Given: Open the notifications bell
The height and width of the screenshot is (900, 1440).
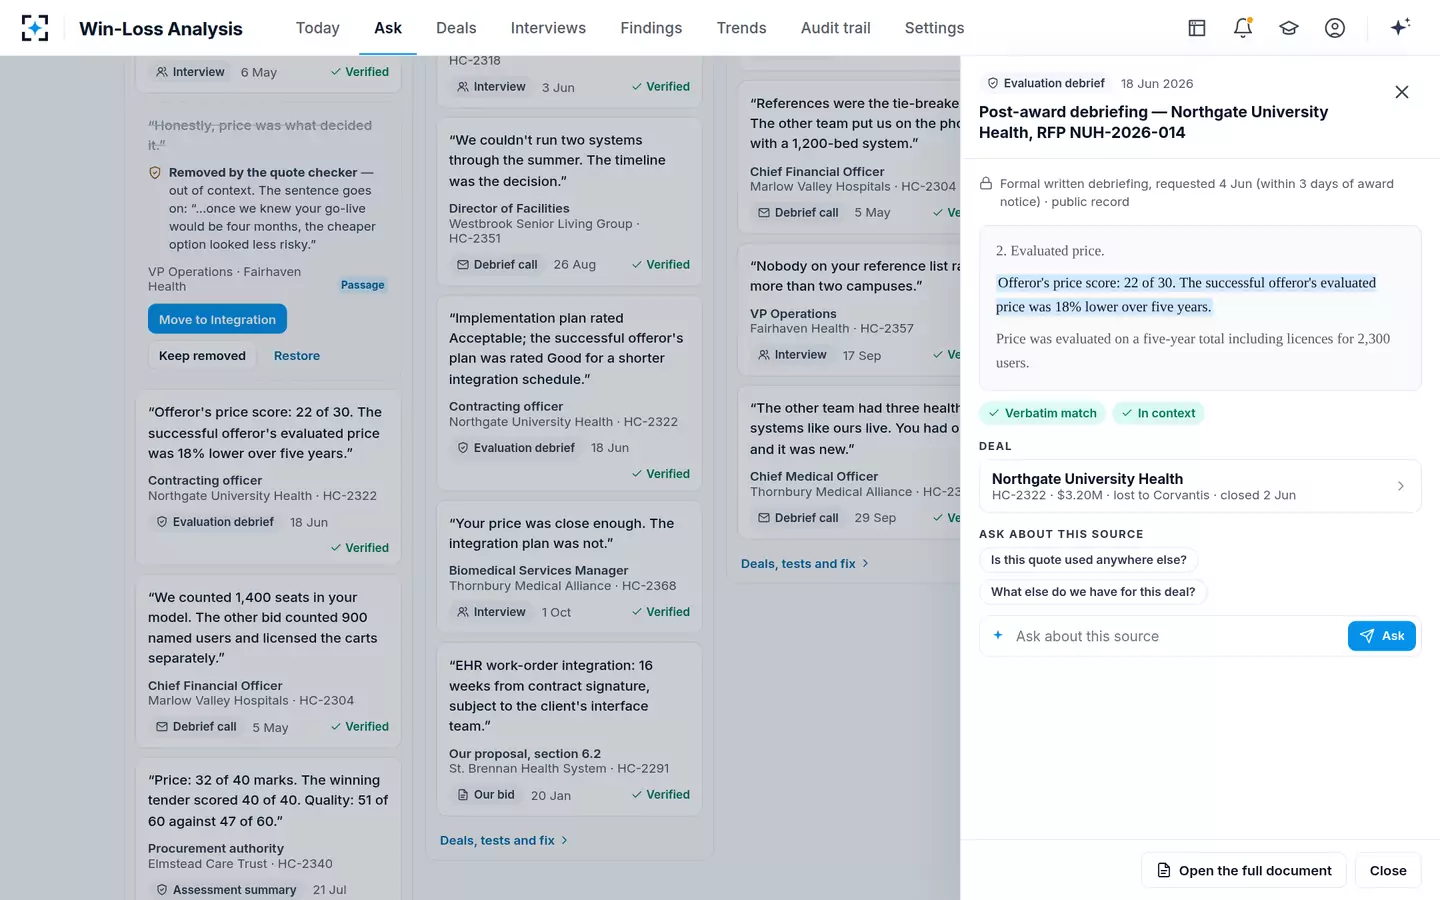Looking at the screenshot, I should (x=1243, y=28).
